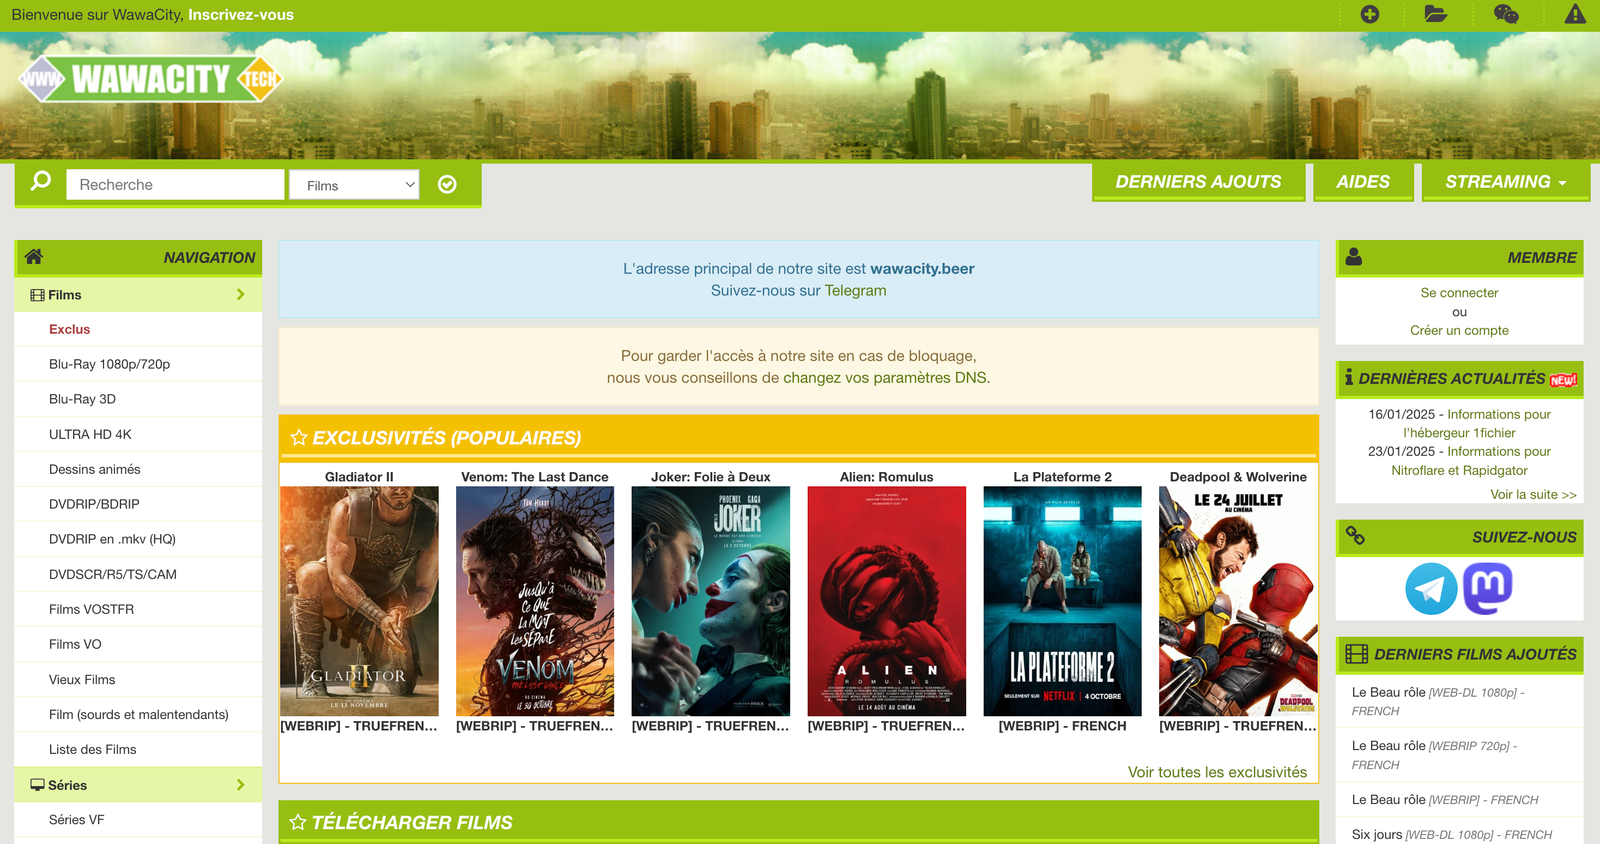Click the plus circle icon in top bar
This screenshot has width=1600, height=844.
point(1370,14)
